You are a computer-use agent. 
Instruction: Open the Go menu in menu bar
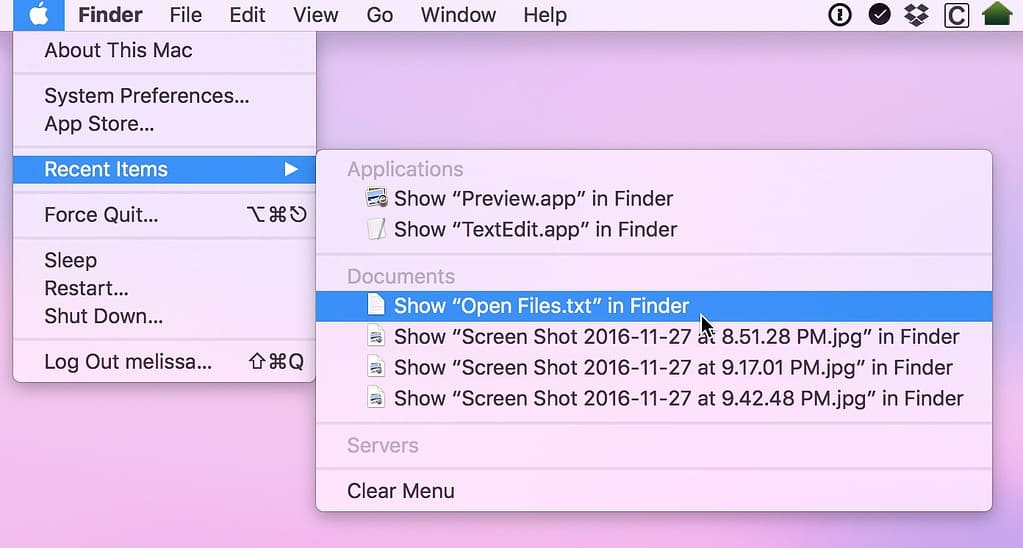tap(380, 15)
